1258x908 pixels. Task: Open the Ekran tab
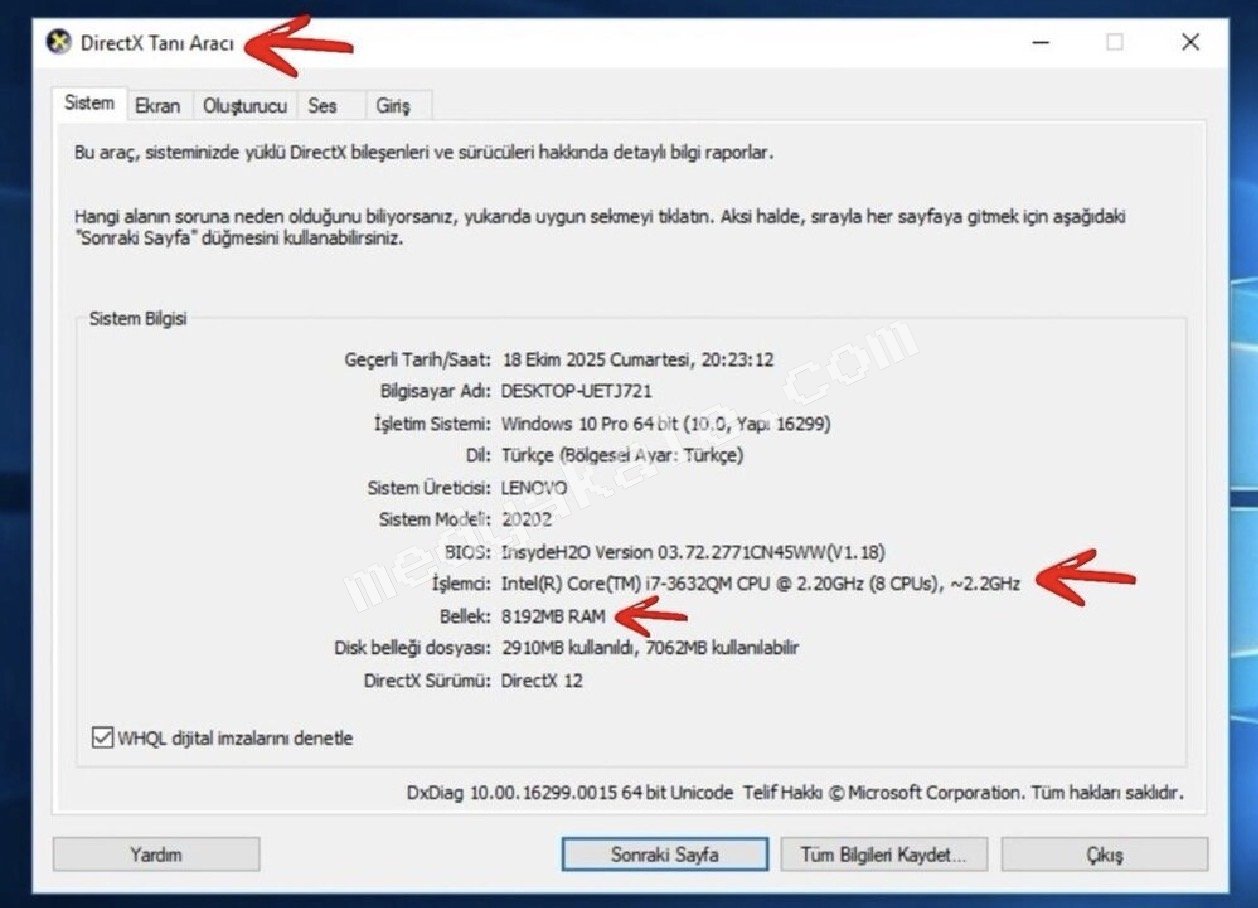[158, 105]
